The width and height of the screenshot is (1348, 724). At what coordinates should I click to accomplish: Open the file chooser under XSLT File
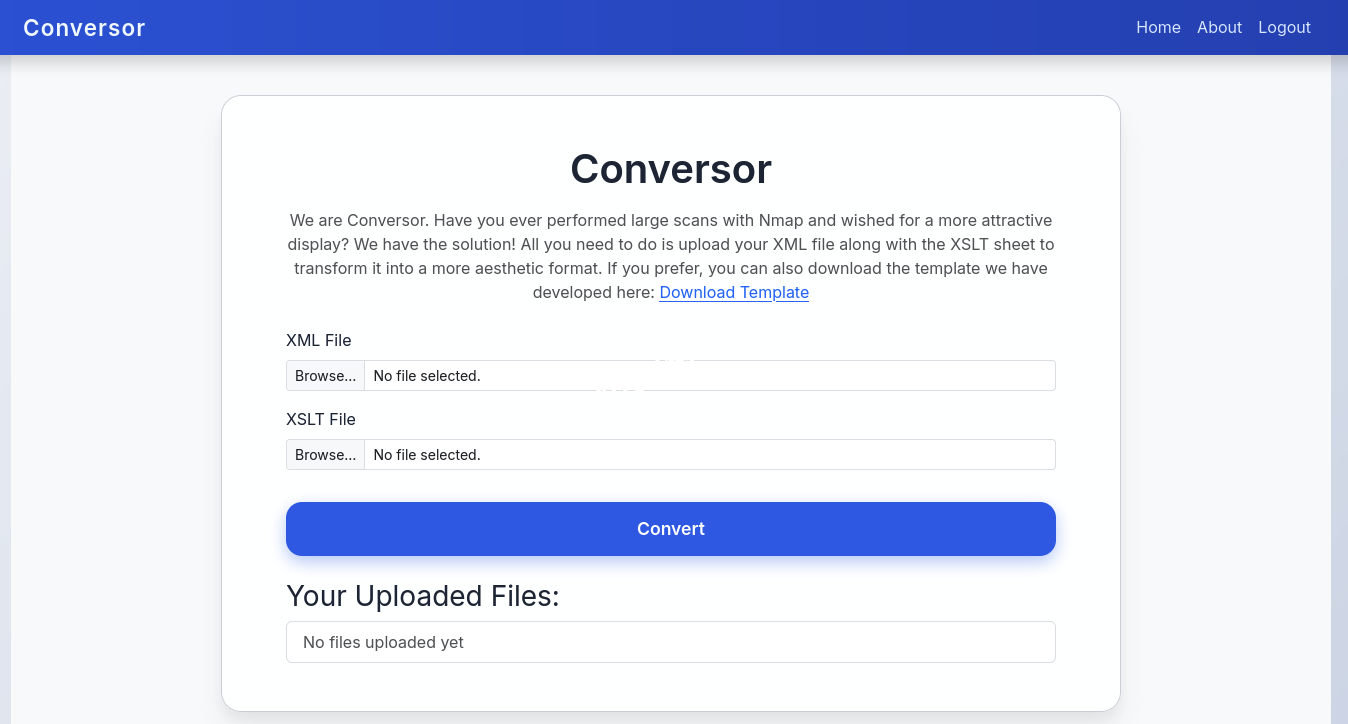coord(325,454)
